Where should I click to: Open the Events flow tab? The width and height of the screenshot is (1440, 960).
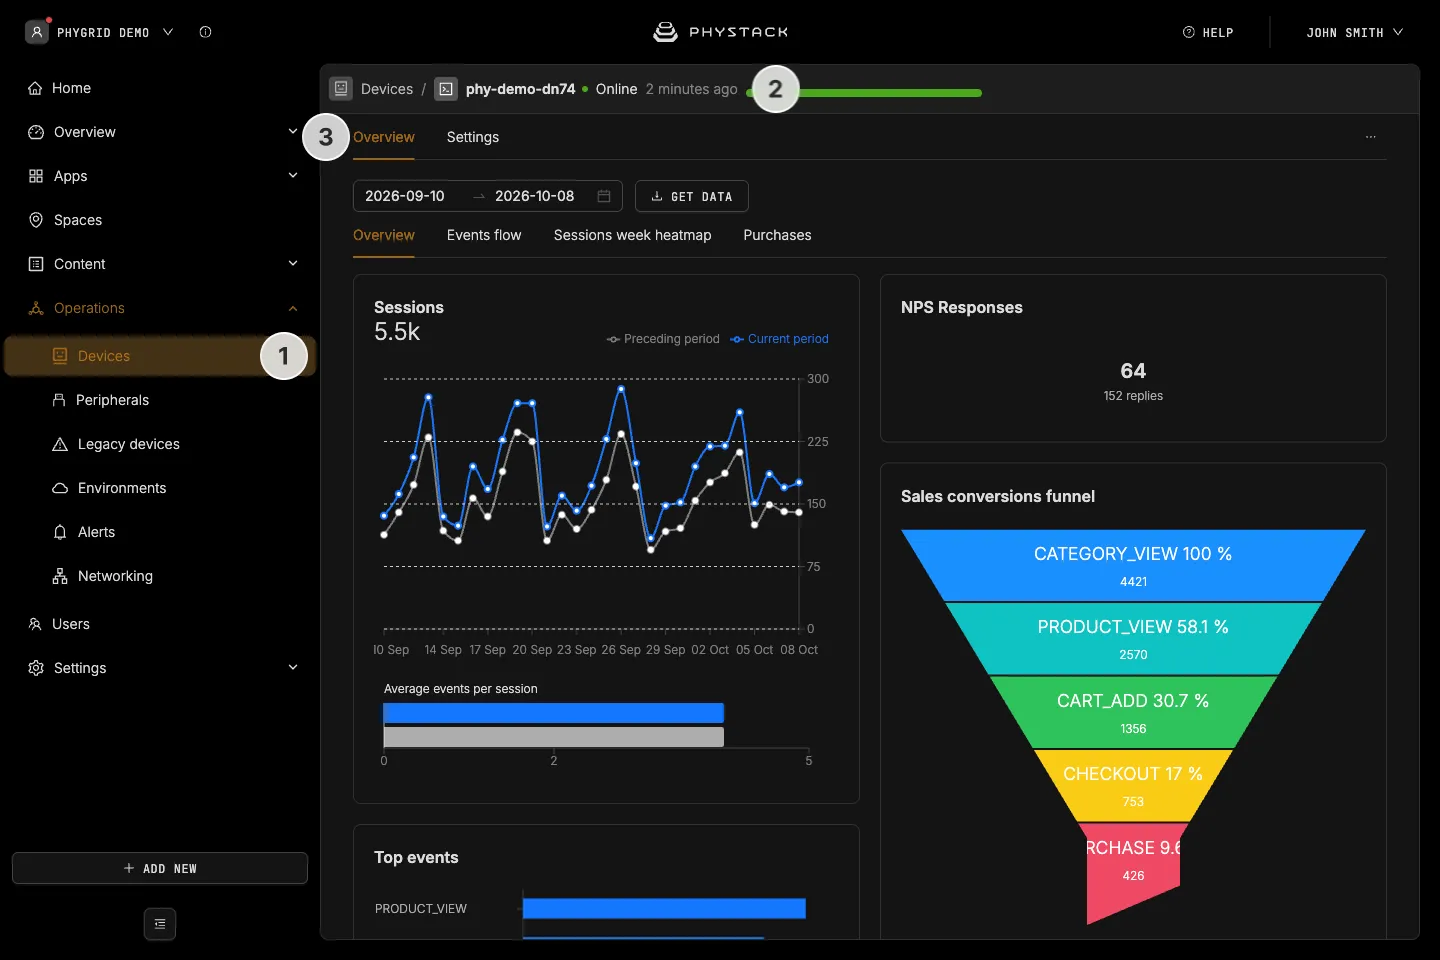pyautogui.click(x=484, y=235)
